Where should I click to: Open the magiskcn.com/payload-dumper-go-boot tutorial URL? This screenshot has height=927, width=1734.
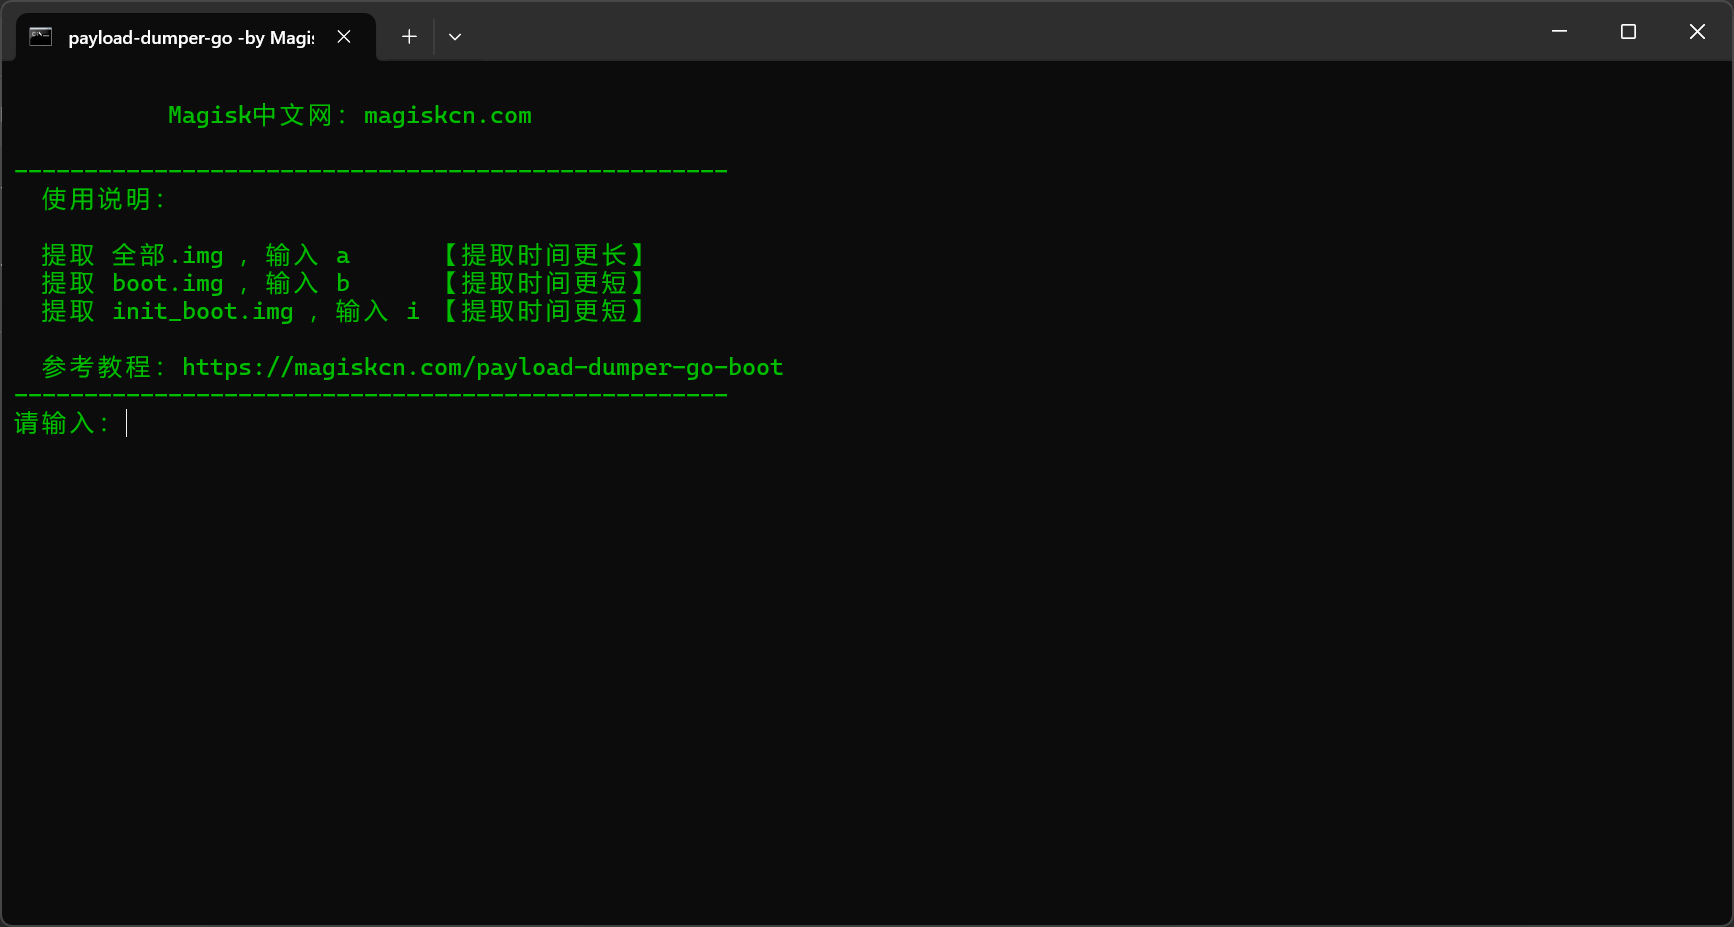pyautogui.click(x=482, y=368)
